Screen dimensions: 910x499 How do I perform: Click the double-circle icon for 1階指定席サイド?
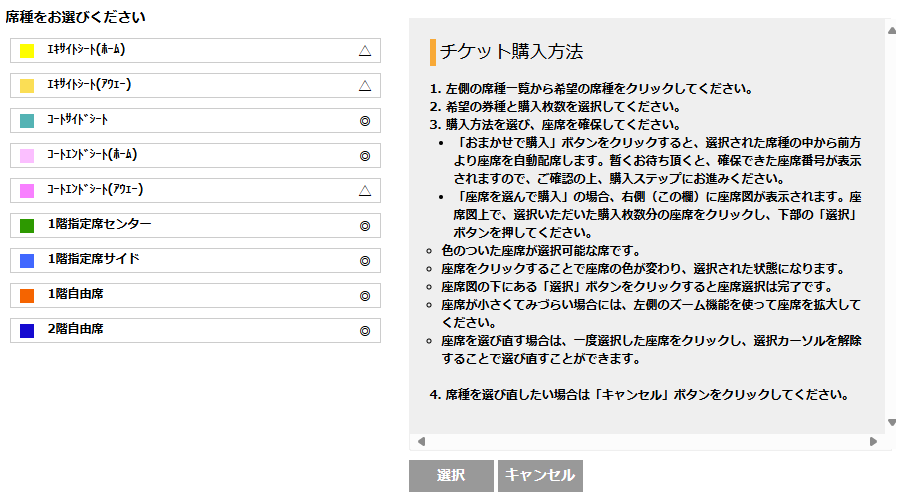point(365,260)
